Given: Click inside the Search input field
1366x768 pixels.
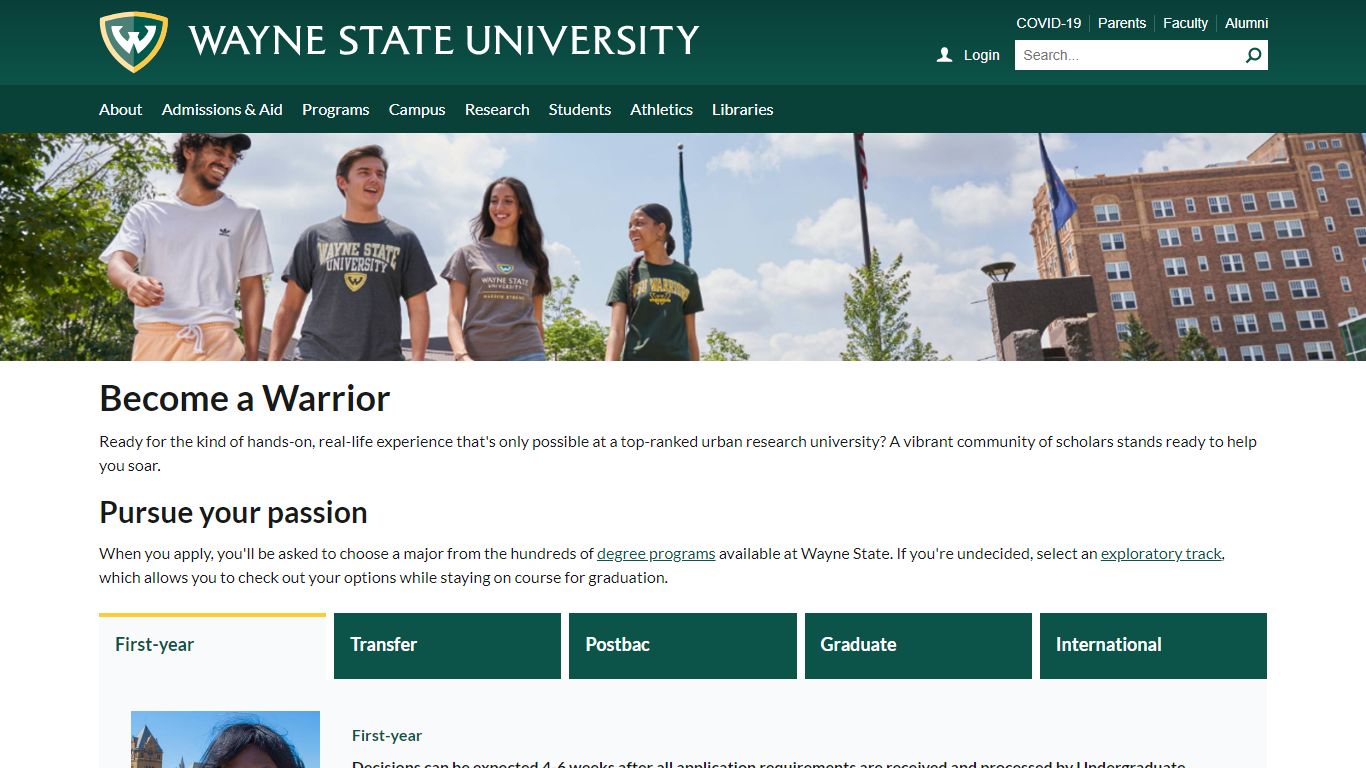Looking at the screenshot, I should click(x=1120, y=55).
